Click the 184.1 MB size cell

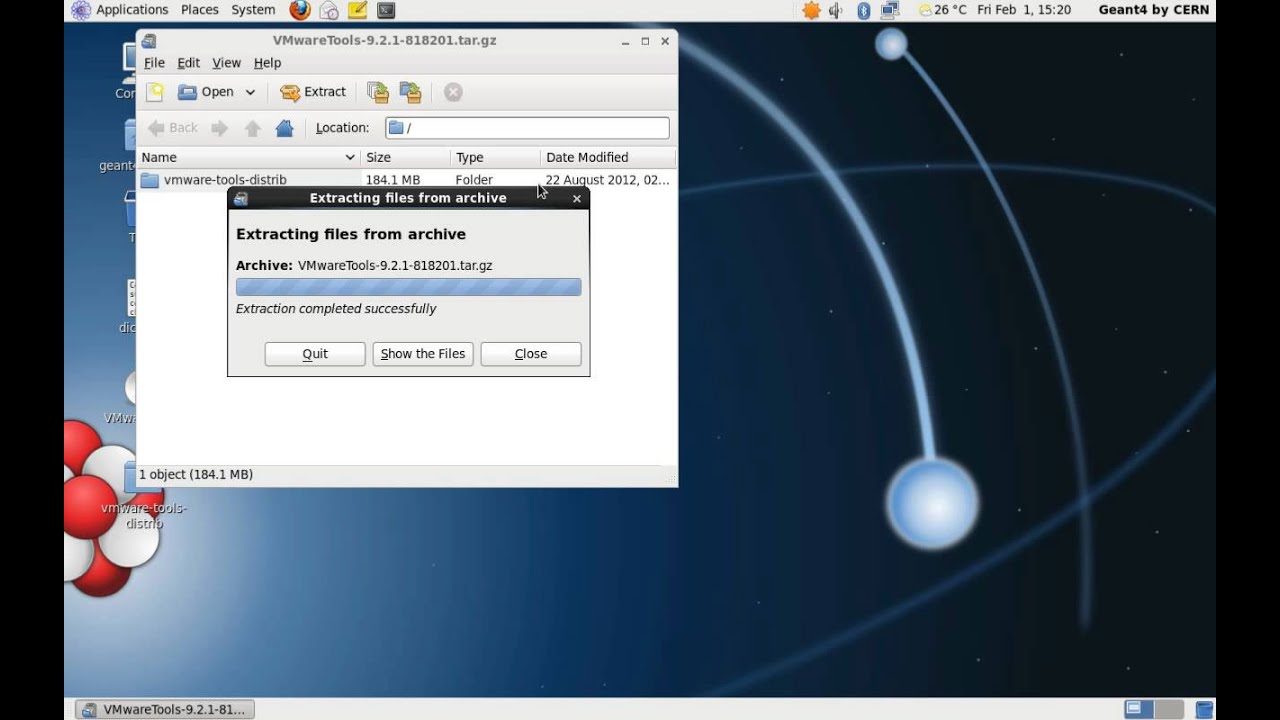click(x=392, y=180)
